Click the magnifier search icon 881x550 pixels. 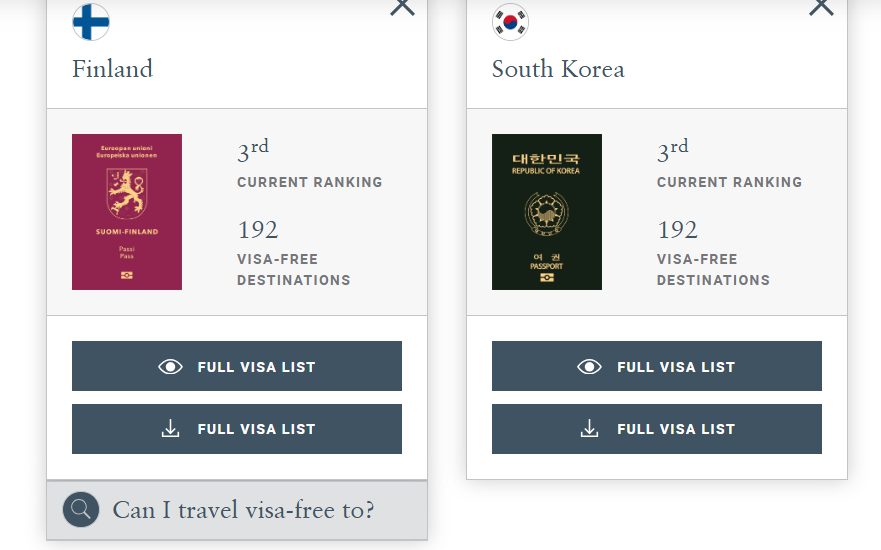(81, 510)
